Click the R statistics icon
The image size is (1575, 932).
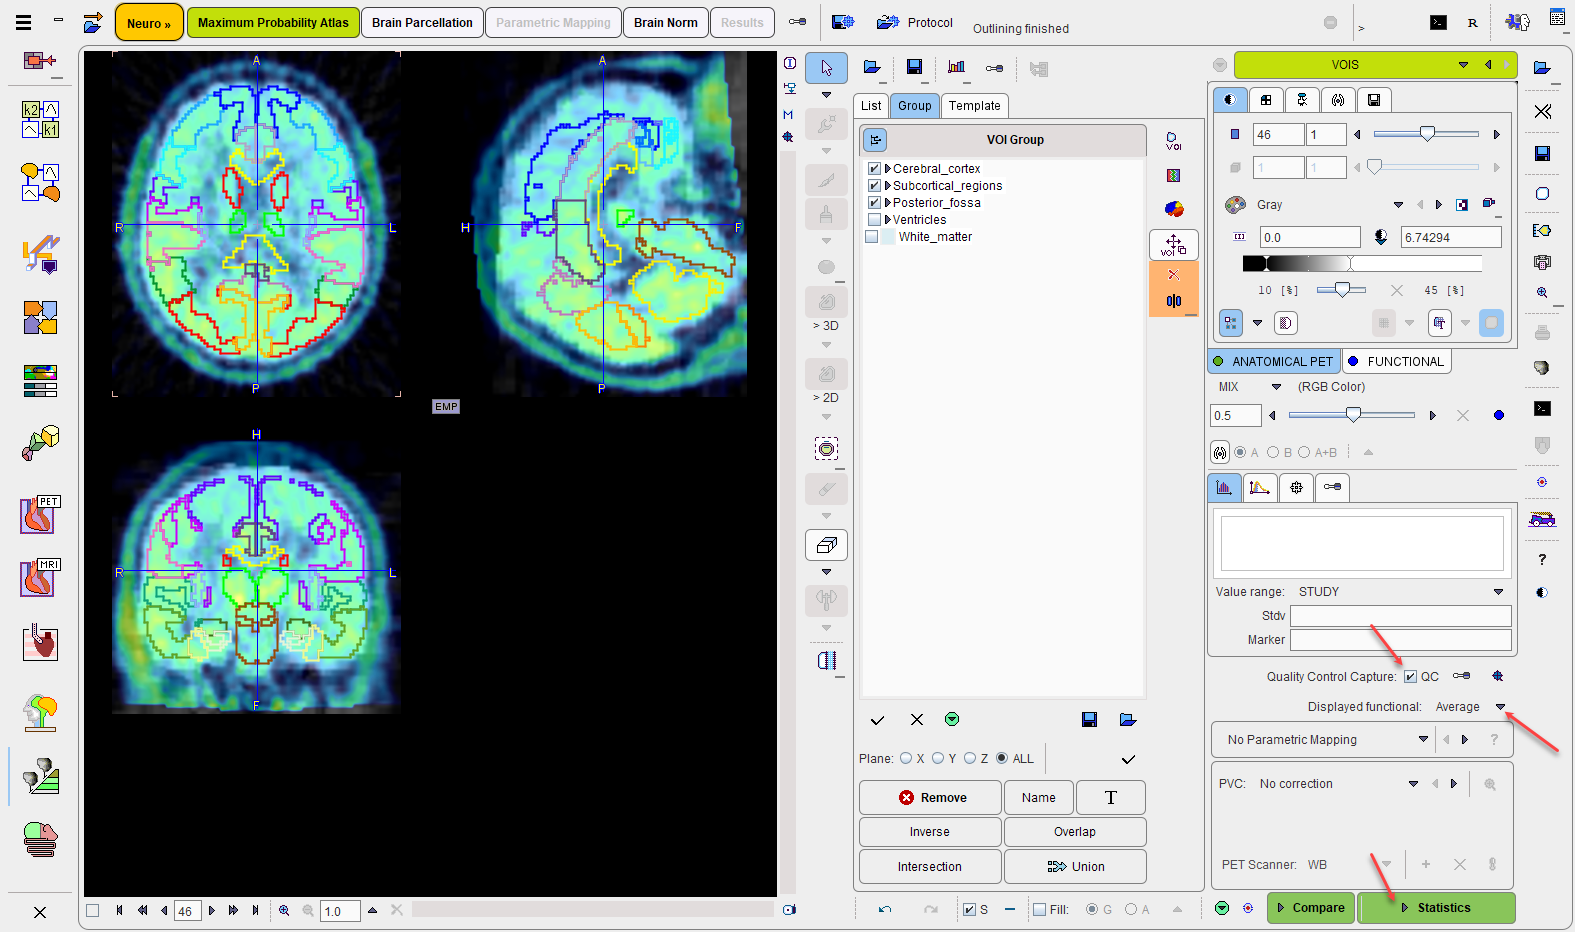pos(1473,22)
